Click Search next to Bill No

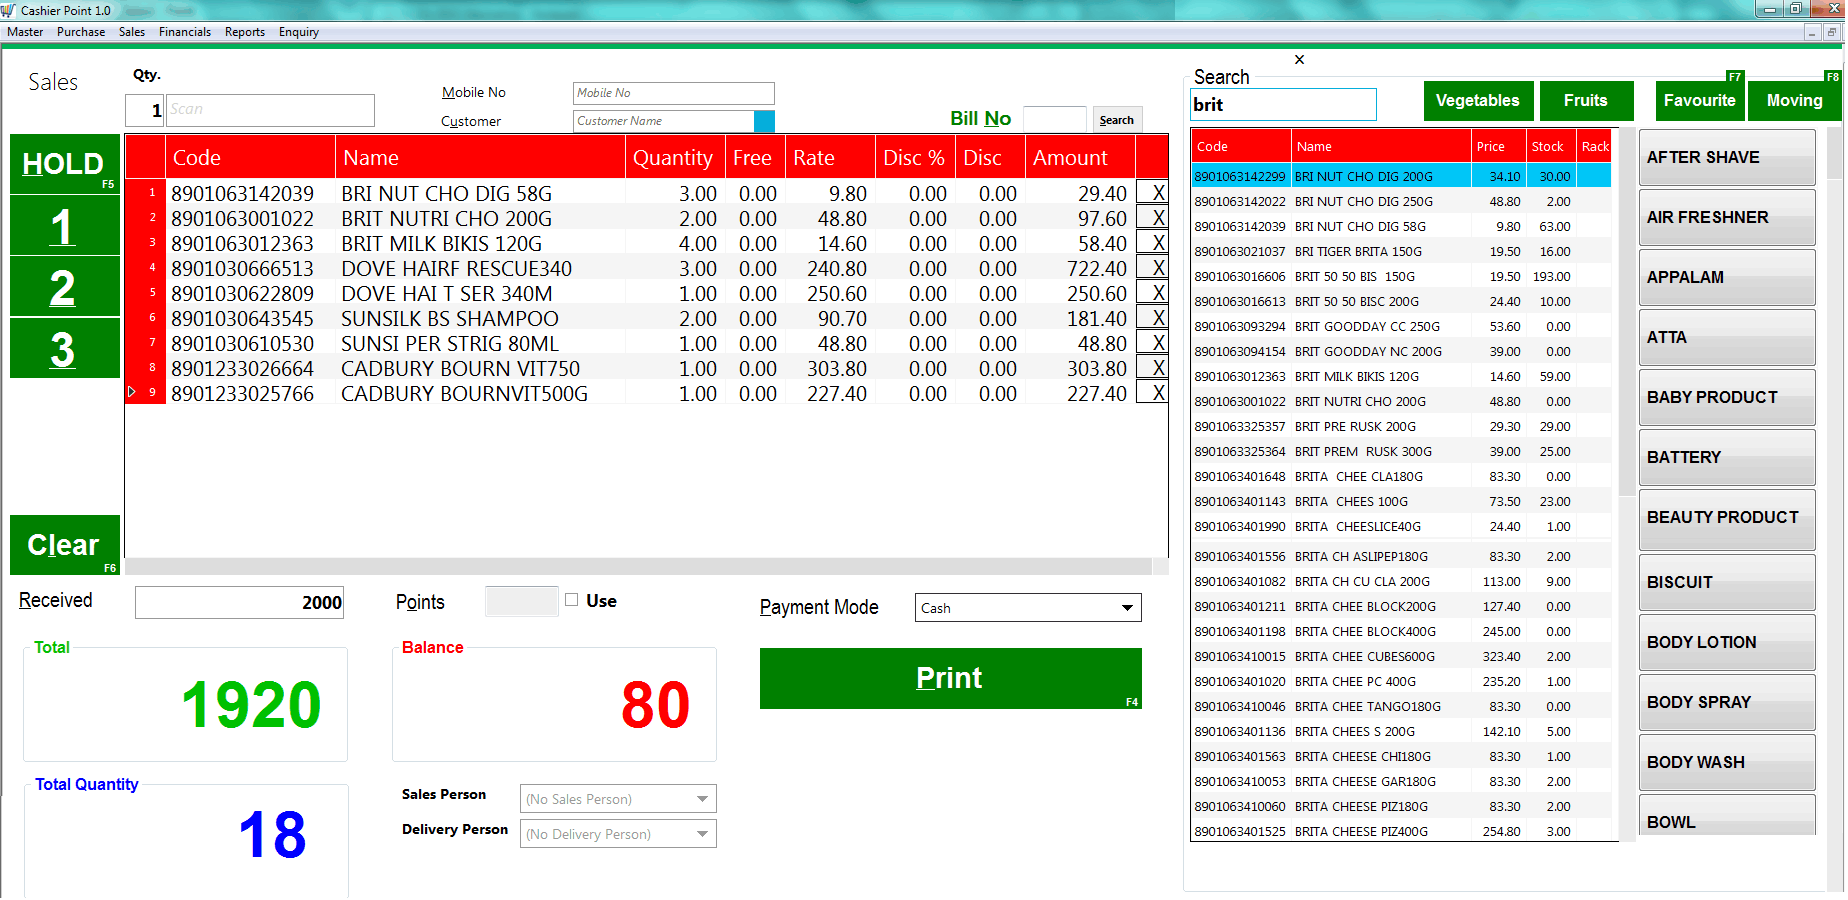pyautogui.click(x=1116, y=119)
